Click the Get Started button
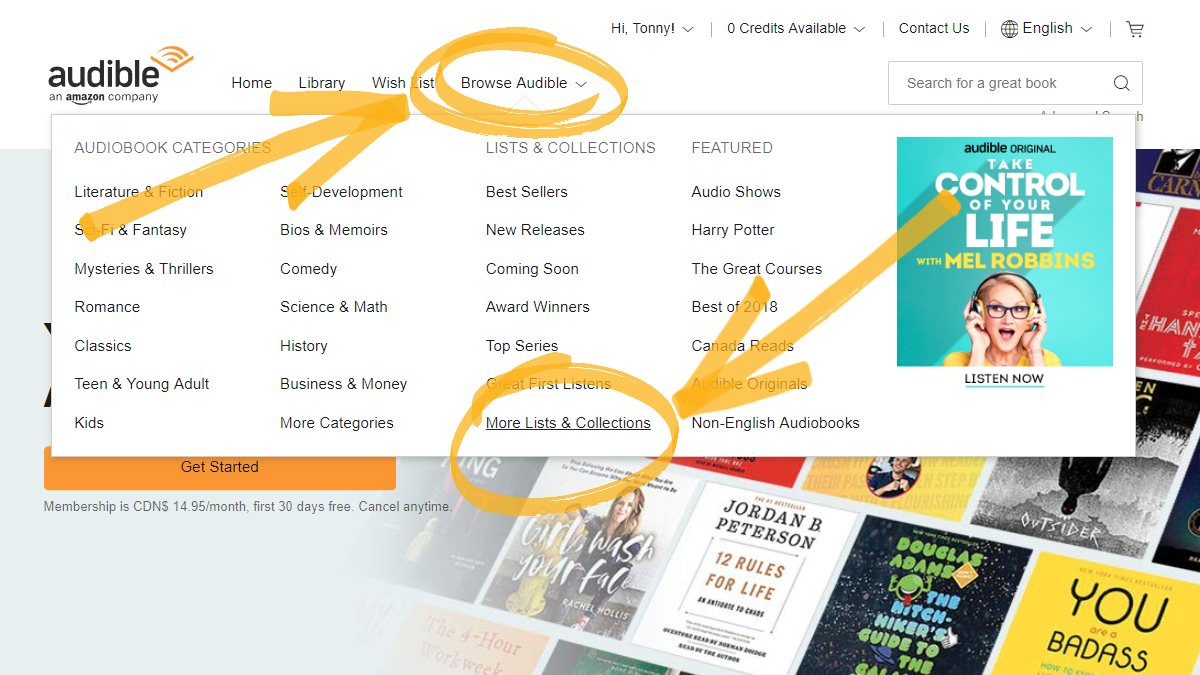Image resolution: width=1200 pixels, height=675 pixels. click(219, 467)
